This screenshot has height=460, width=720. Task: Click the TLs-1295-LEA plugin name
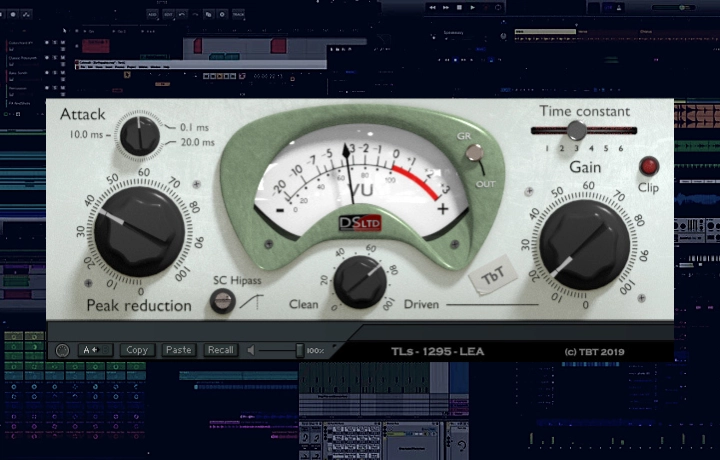(438, 352)
